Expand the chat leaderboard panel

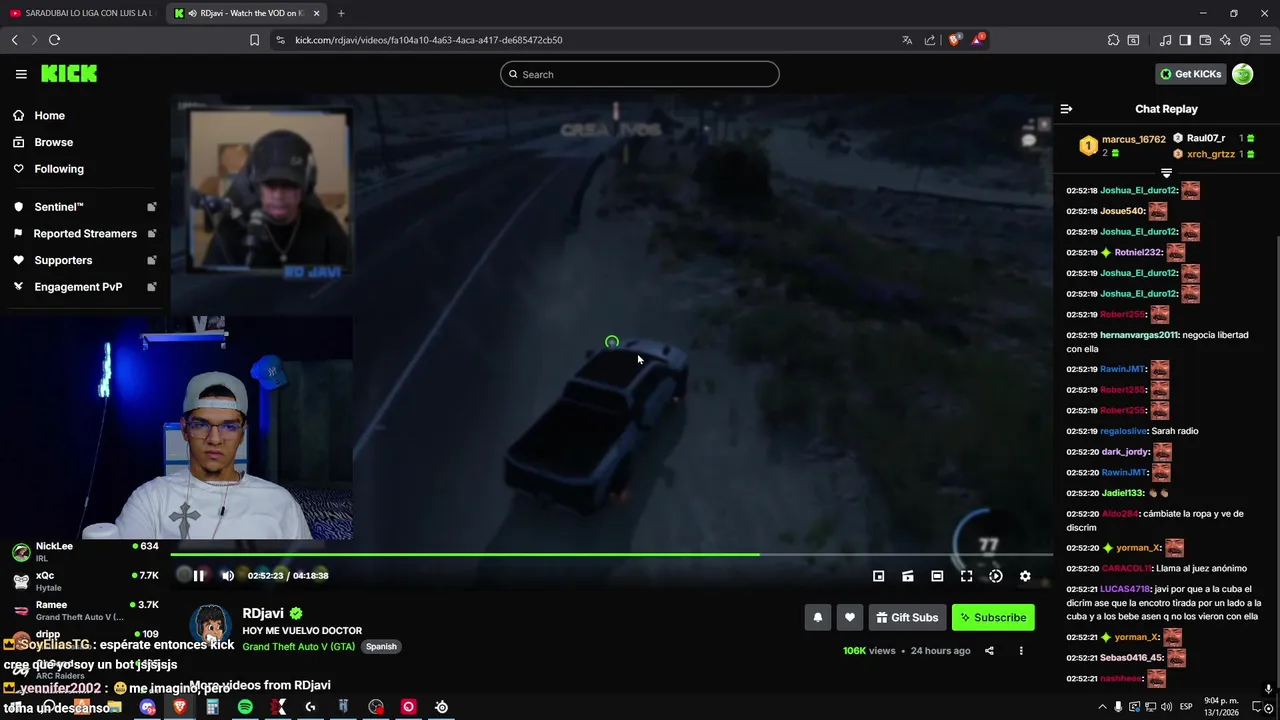[1166, 173]
